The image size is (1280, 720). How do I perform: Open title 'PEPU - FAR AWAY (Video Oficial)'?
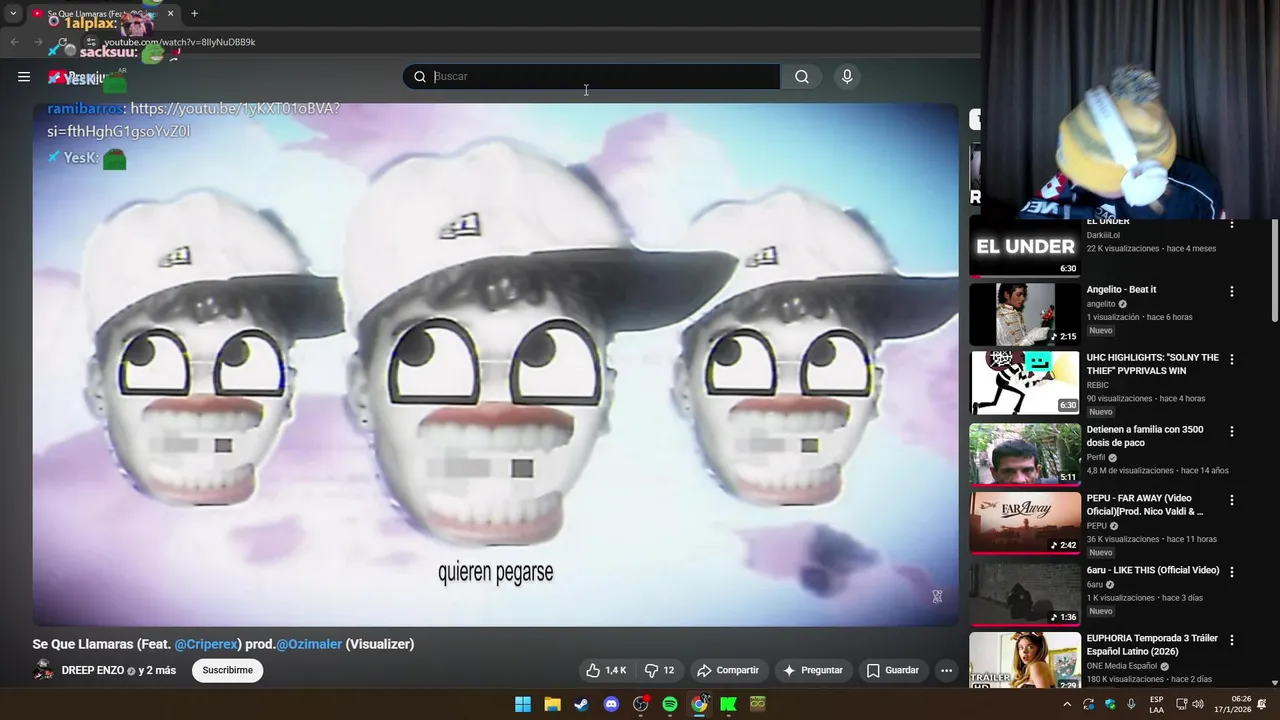click(1145, 505)
